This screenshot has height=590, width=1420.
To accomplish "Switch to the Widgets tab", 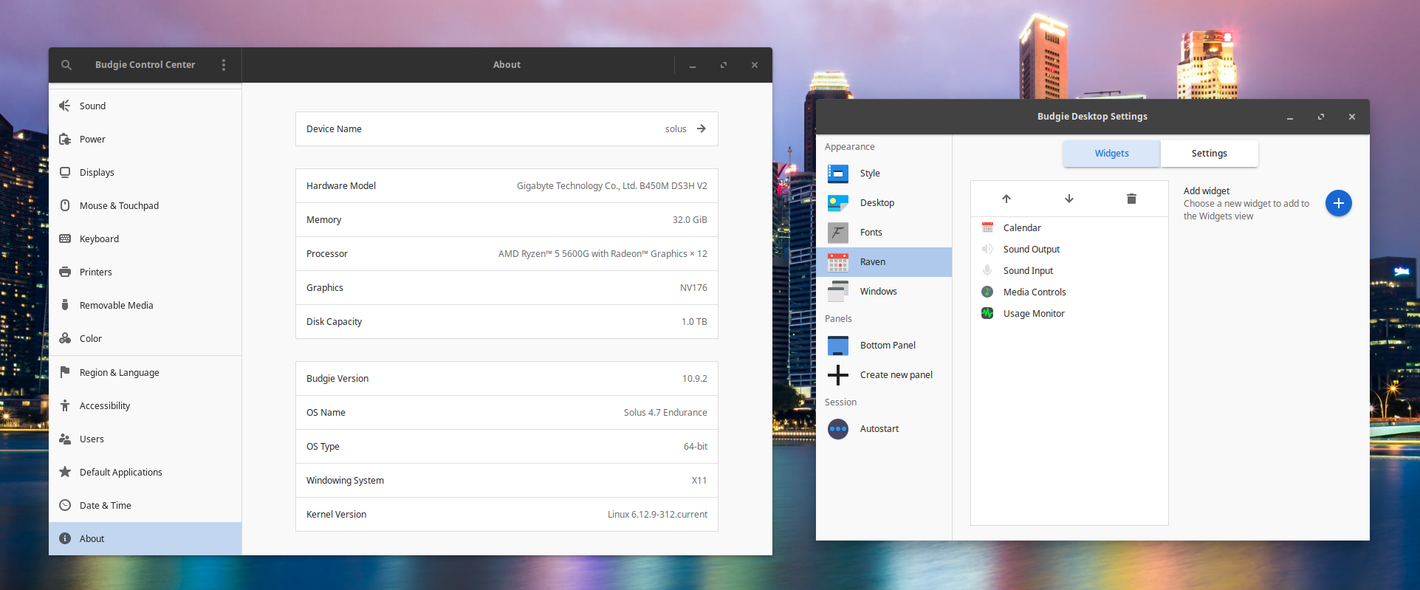I will coord(1111,153).
